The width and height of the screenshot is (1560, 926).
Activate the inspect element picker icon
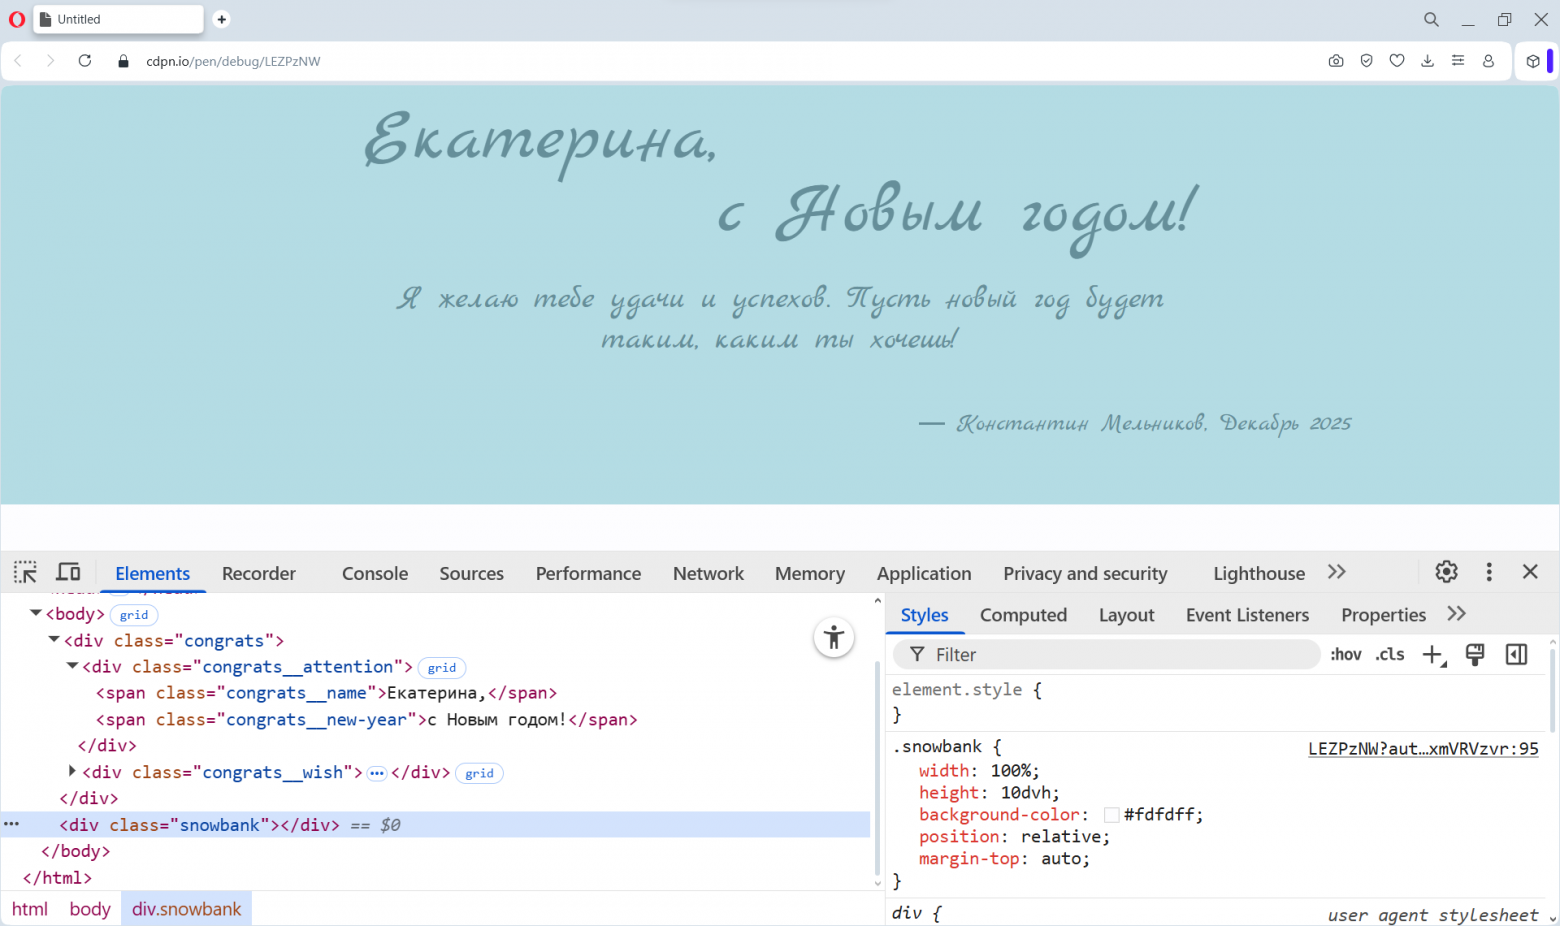(25, 572)
